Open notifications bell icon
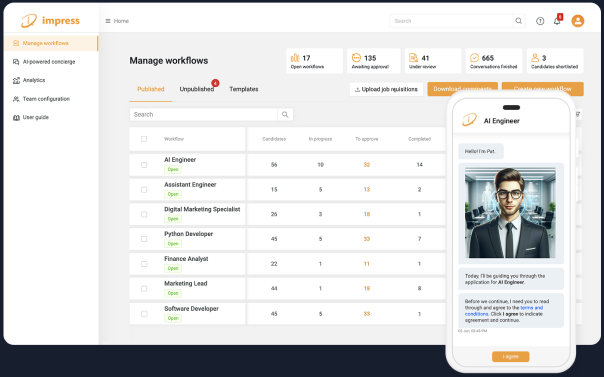Viewport: 604px width, 377px height. click(x=557, y=21)
